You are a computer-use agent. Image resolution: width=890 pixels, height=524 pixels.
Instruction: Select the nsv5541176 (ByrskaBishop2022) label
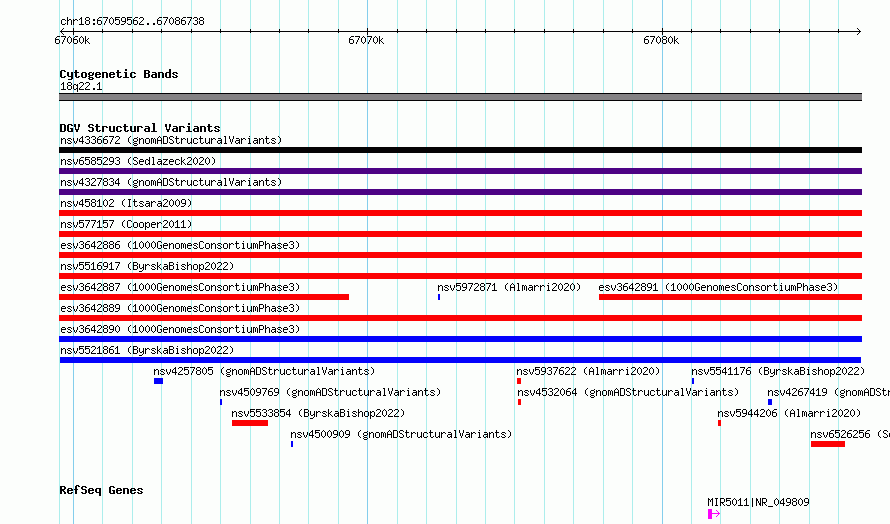[x=778, y=371]
